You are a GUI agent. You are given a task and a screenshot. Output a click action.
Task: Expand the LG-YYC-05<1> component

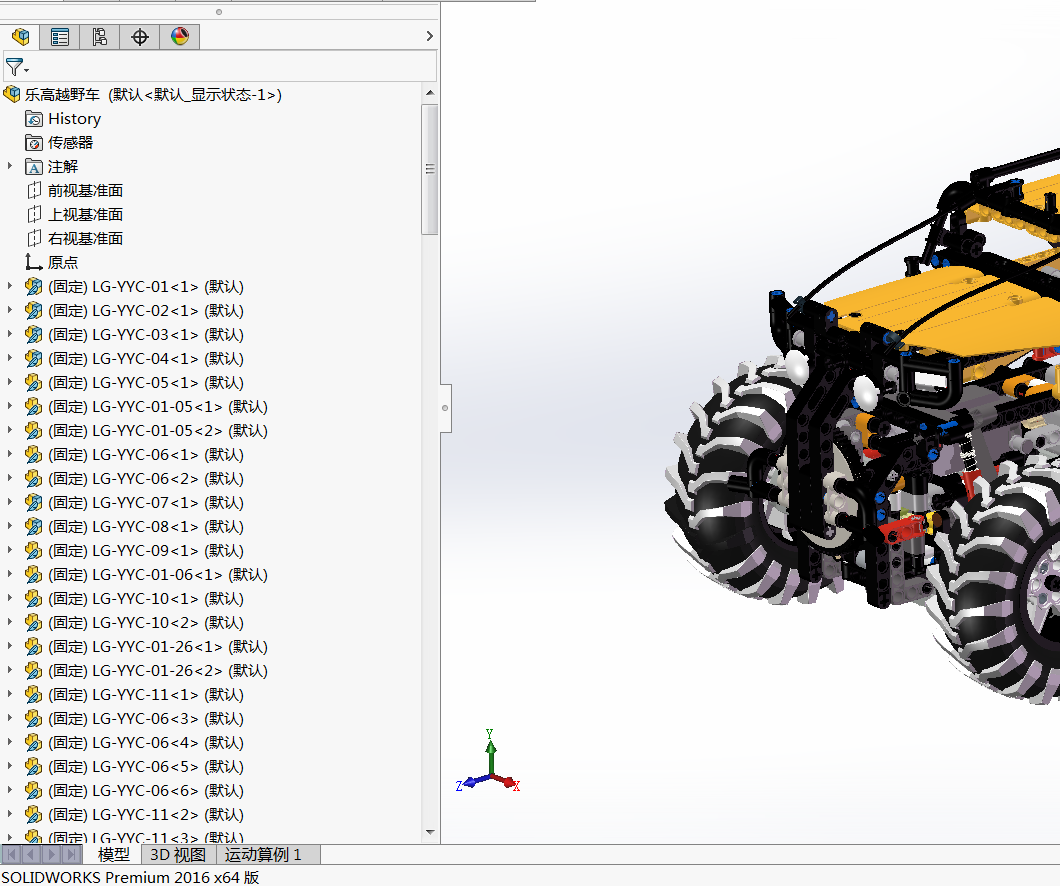[x=9, y=382]
